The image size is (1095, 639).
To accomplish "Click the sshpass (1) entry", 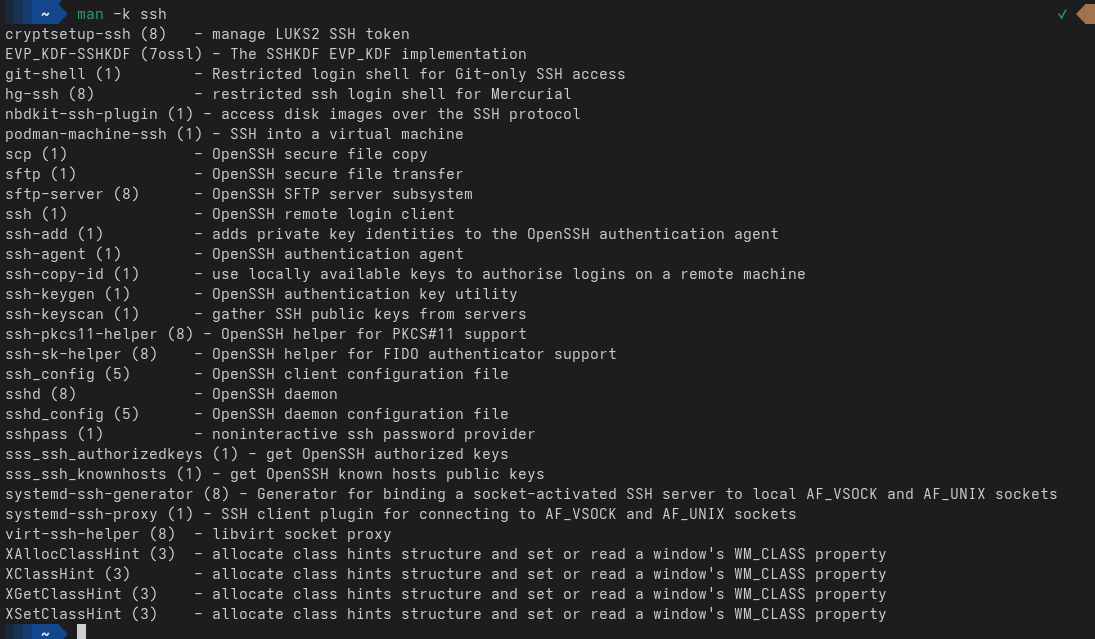I will [54, 434].
